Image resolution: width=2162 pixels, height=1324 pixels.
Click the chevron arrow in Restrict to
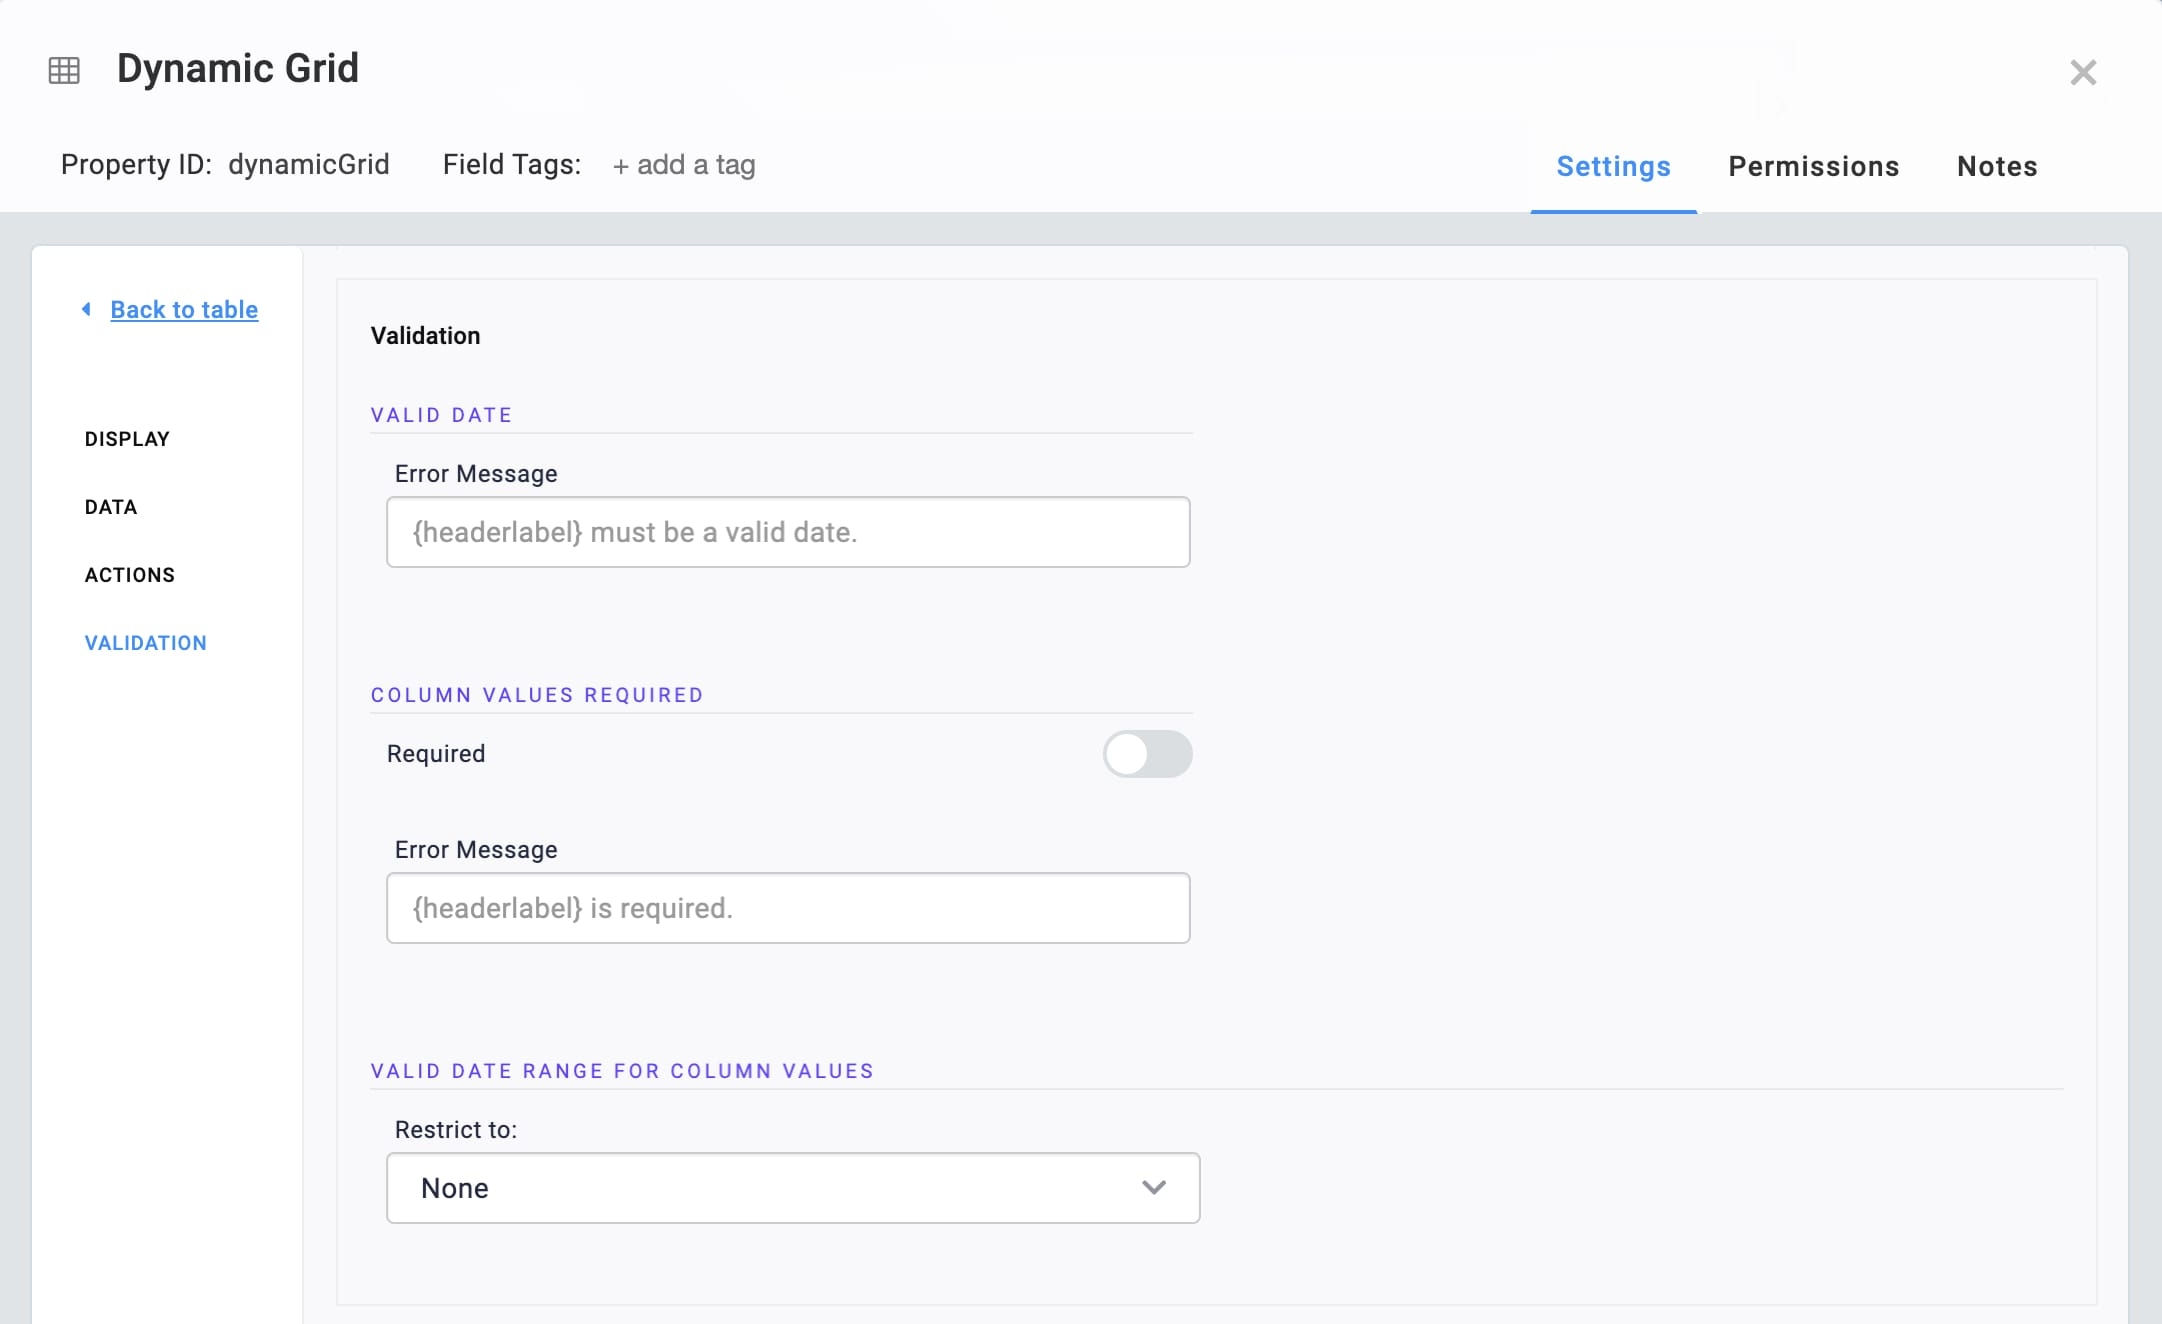click(1154, 1188)
